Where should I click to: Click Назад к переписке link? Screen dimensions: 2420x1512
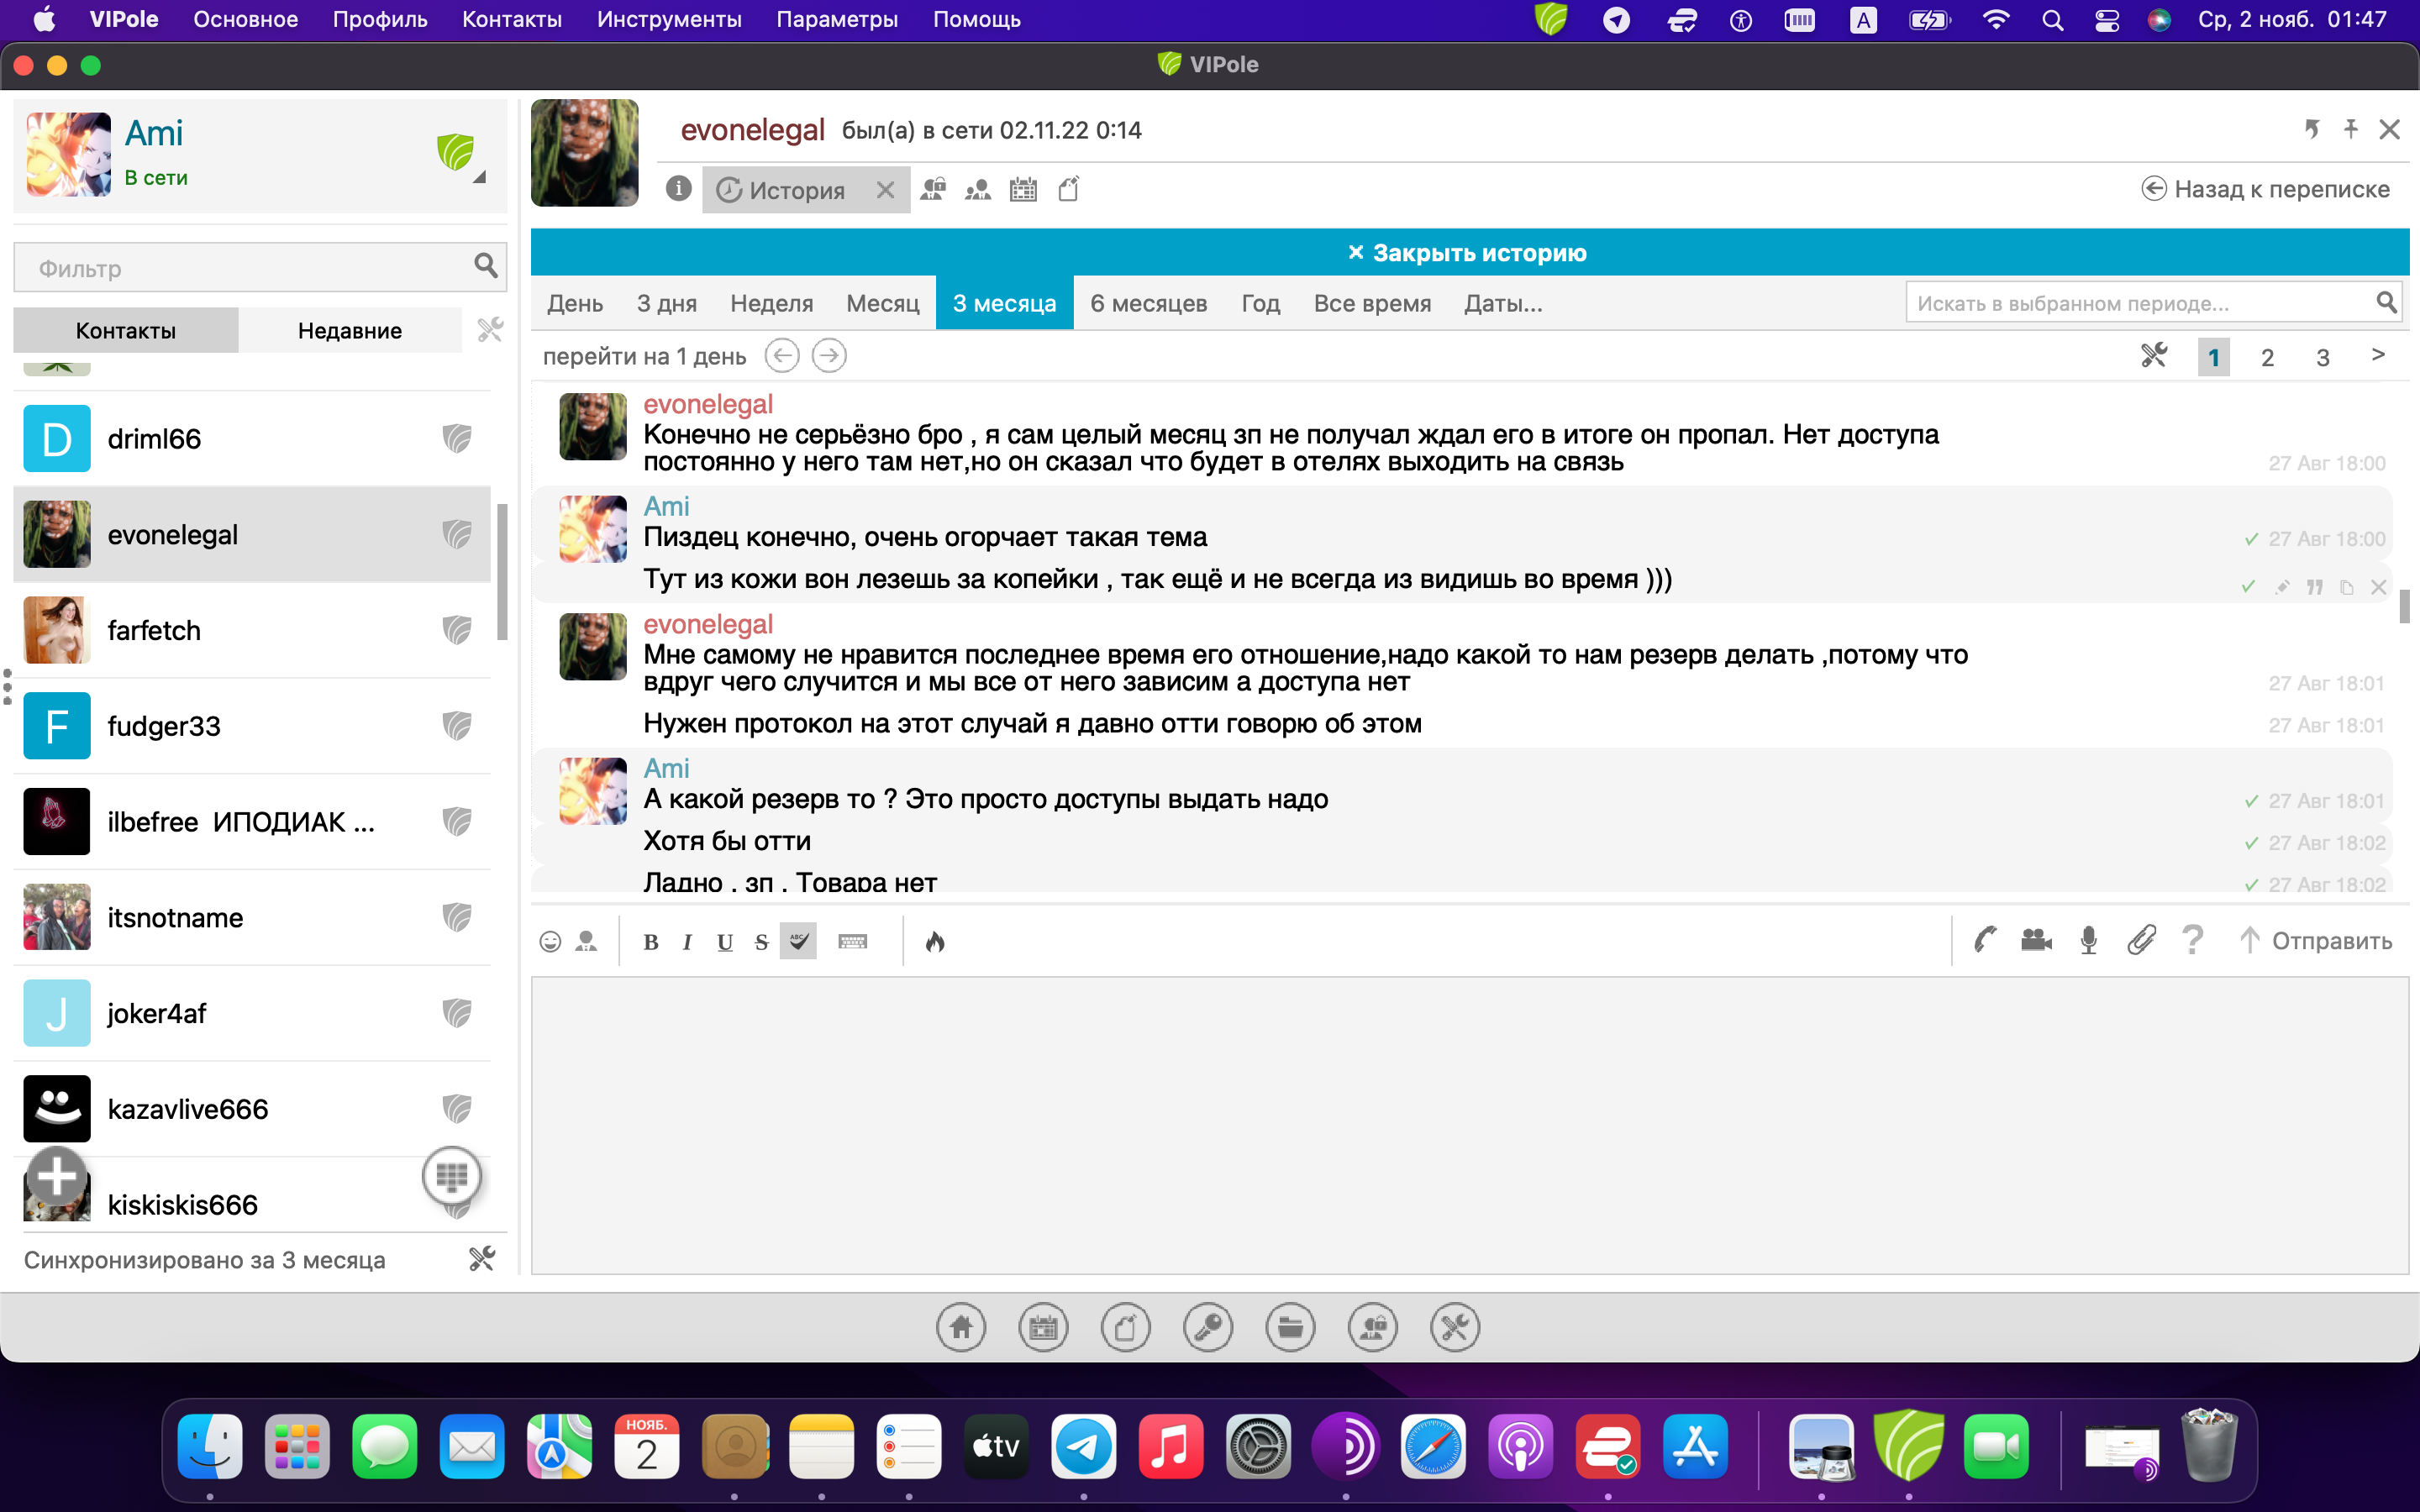pyautogui.click(x=2265, y=189)
